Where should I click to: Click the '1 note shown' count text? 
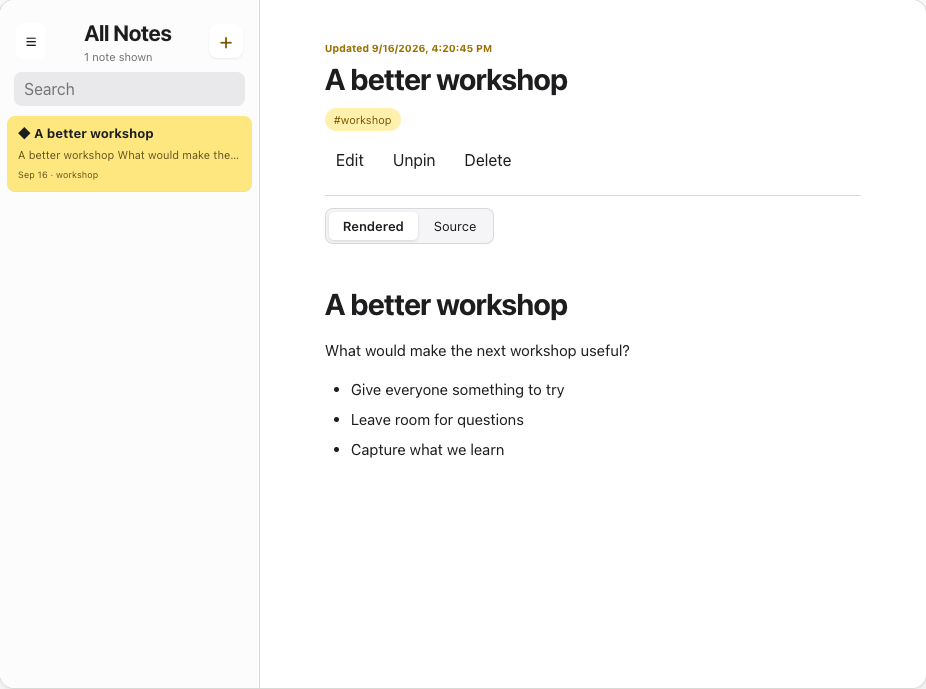pos(118,57)
